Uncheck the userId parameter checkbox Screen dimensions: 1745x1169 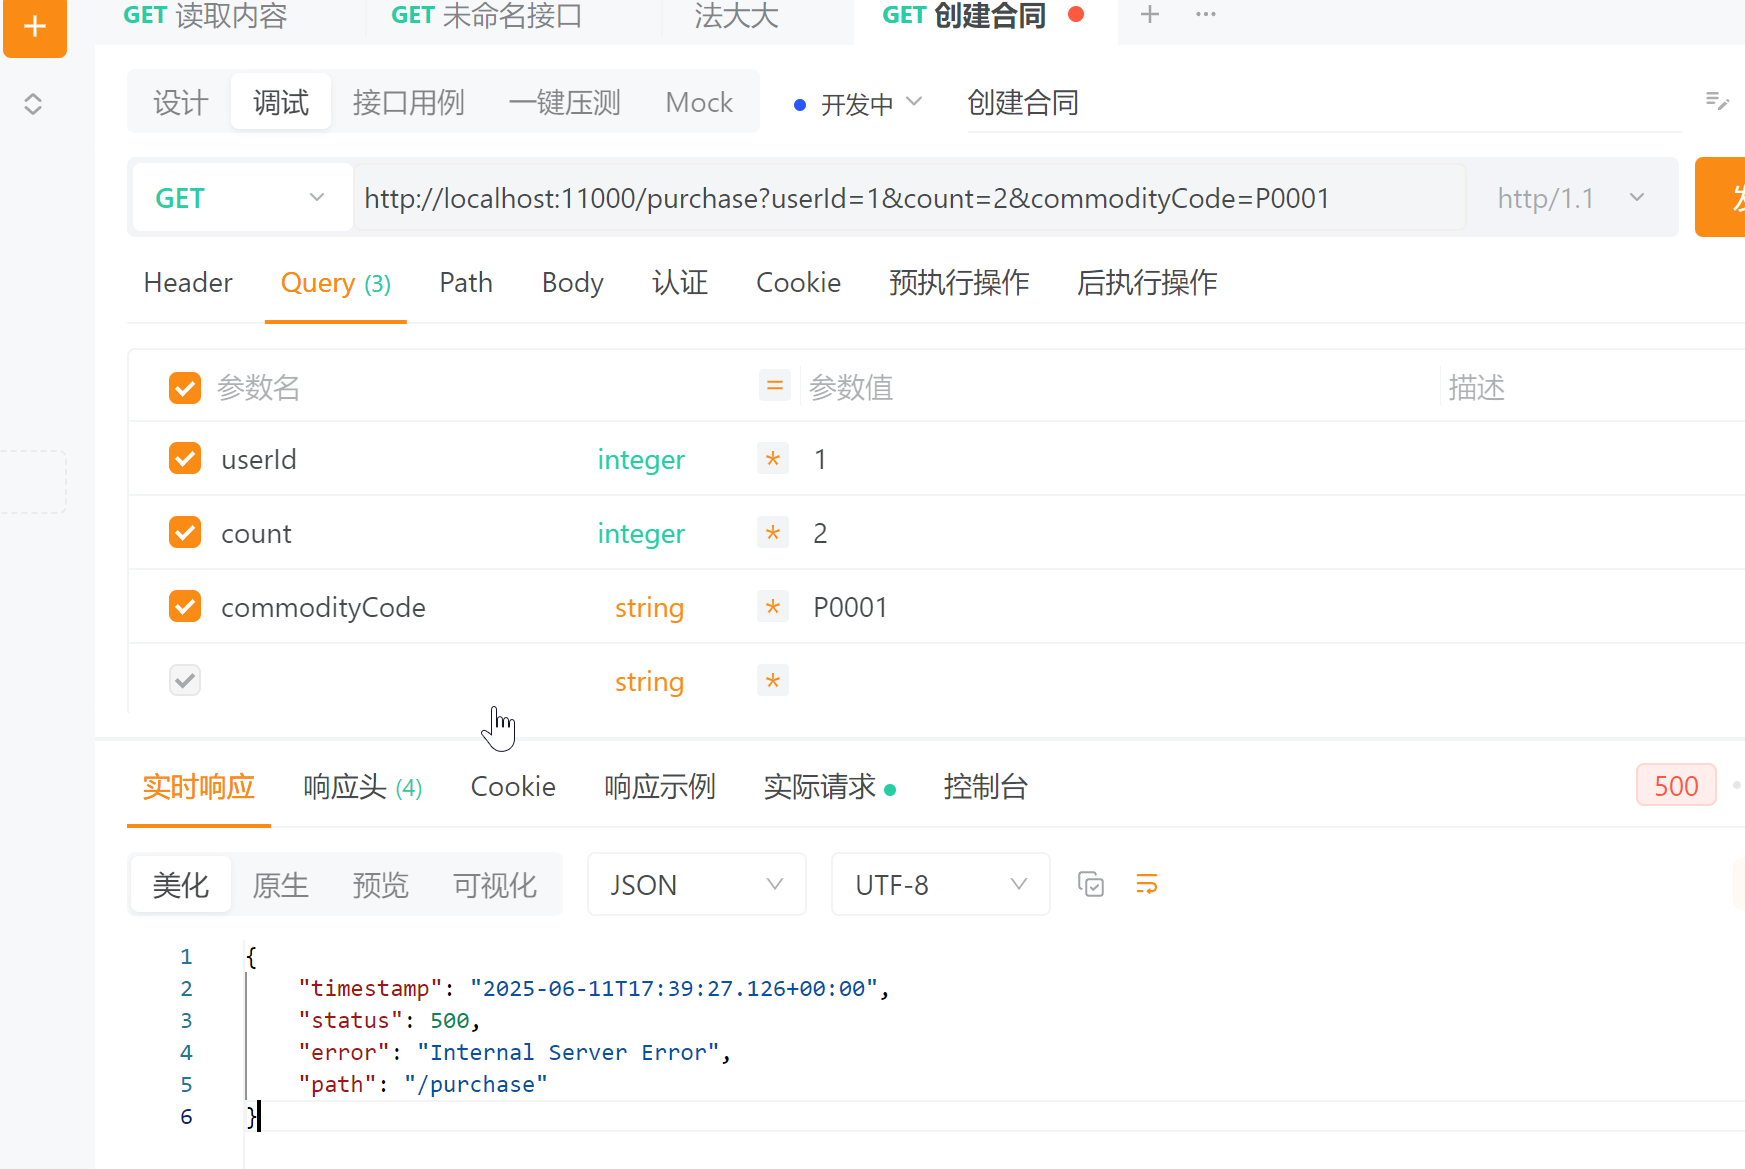click(x=185, y=459)
